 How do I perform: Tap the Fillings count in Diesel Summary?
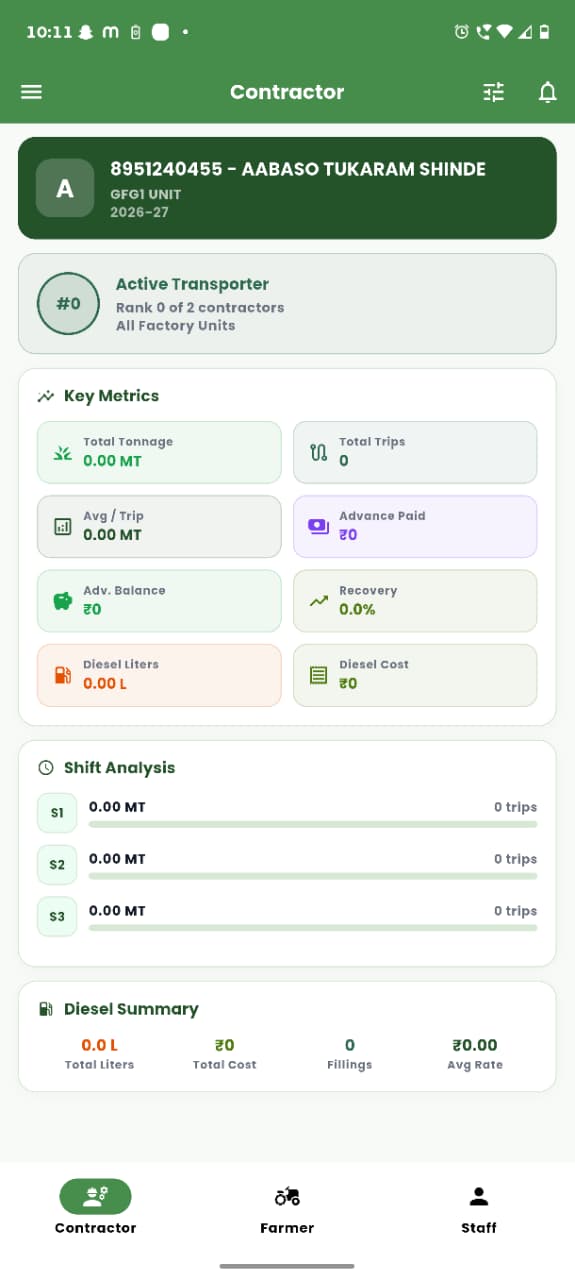349,1045
